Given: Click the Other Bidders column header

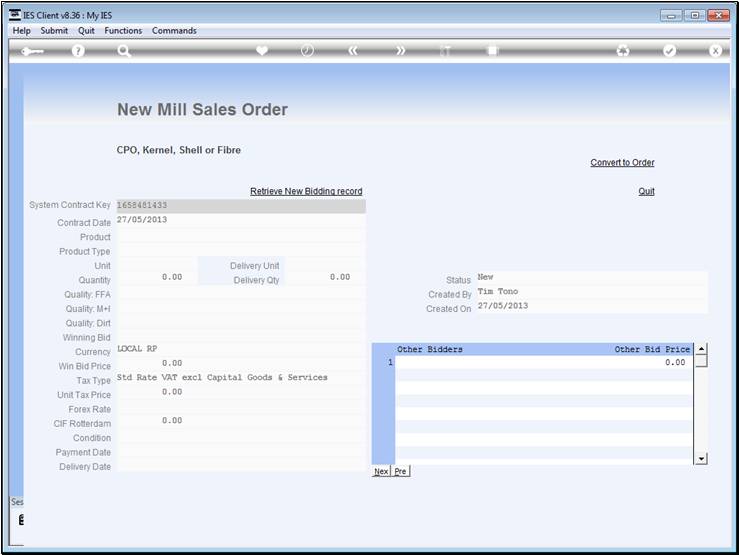Looking at the screenshot, I should tap(430, 349).
